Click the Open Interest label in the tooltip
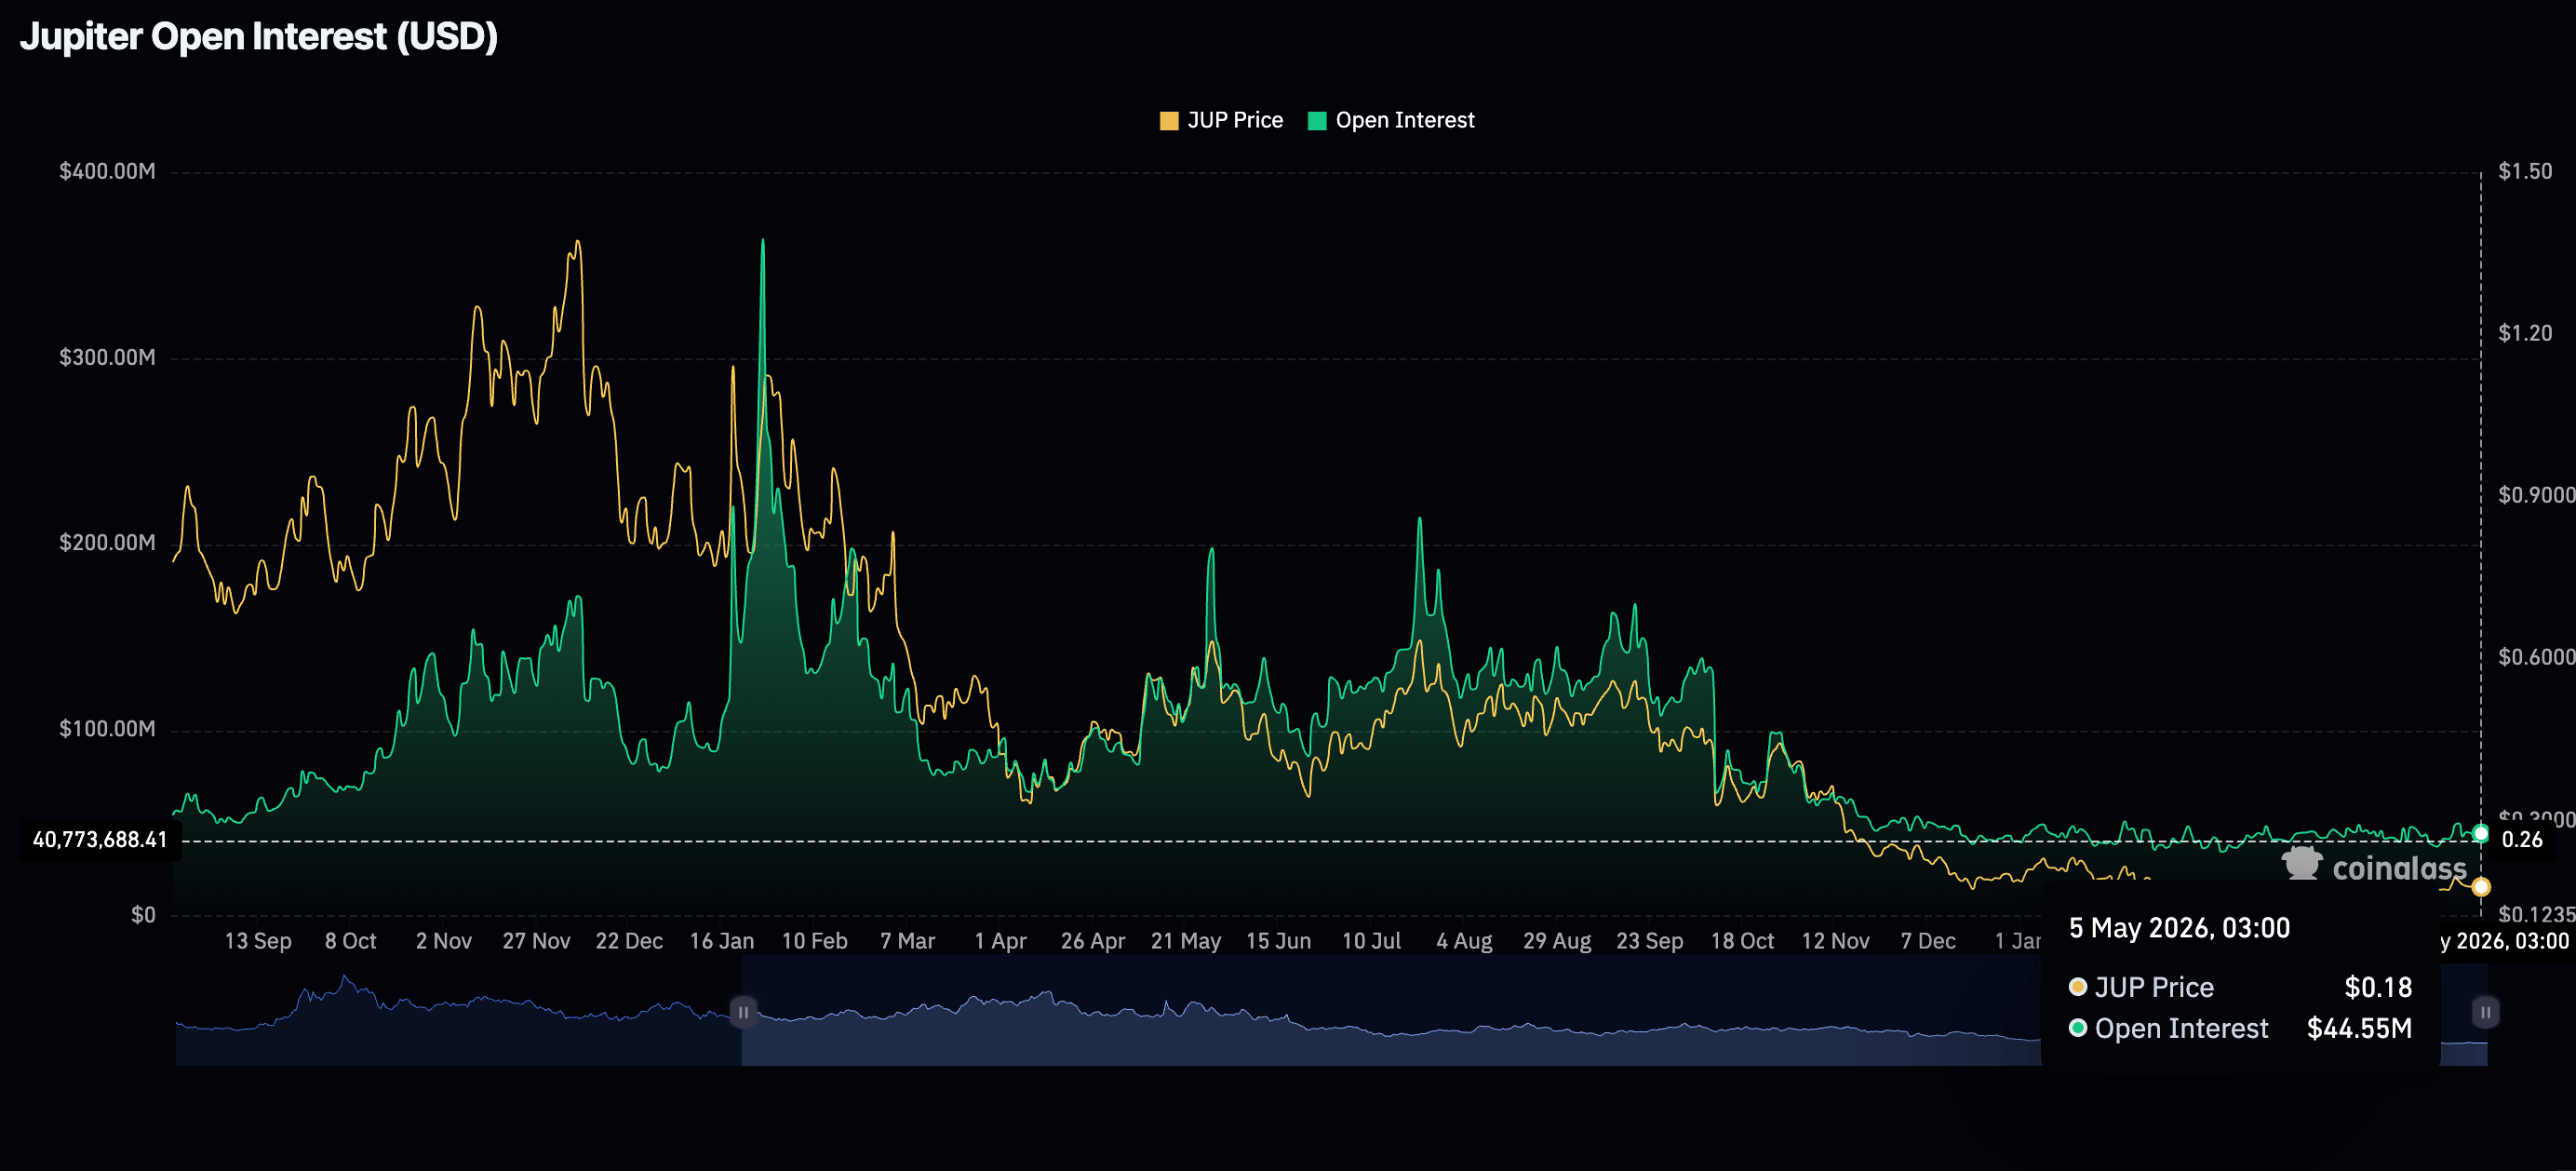 [x=2182, y=1029]
